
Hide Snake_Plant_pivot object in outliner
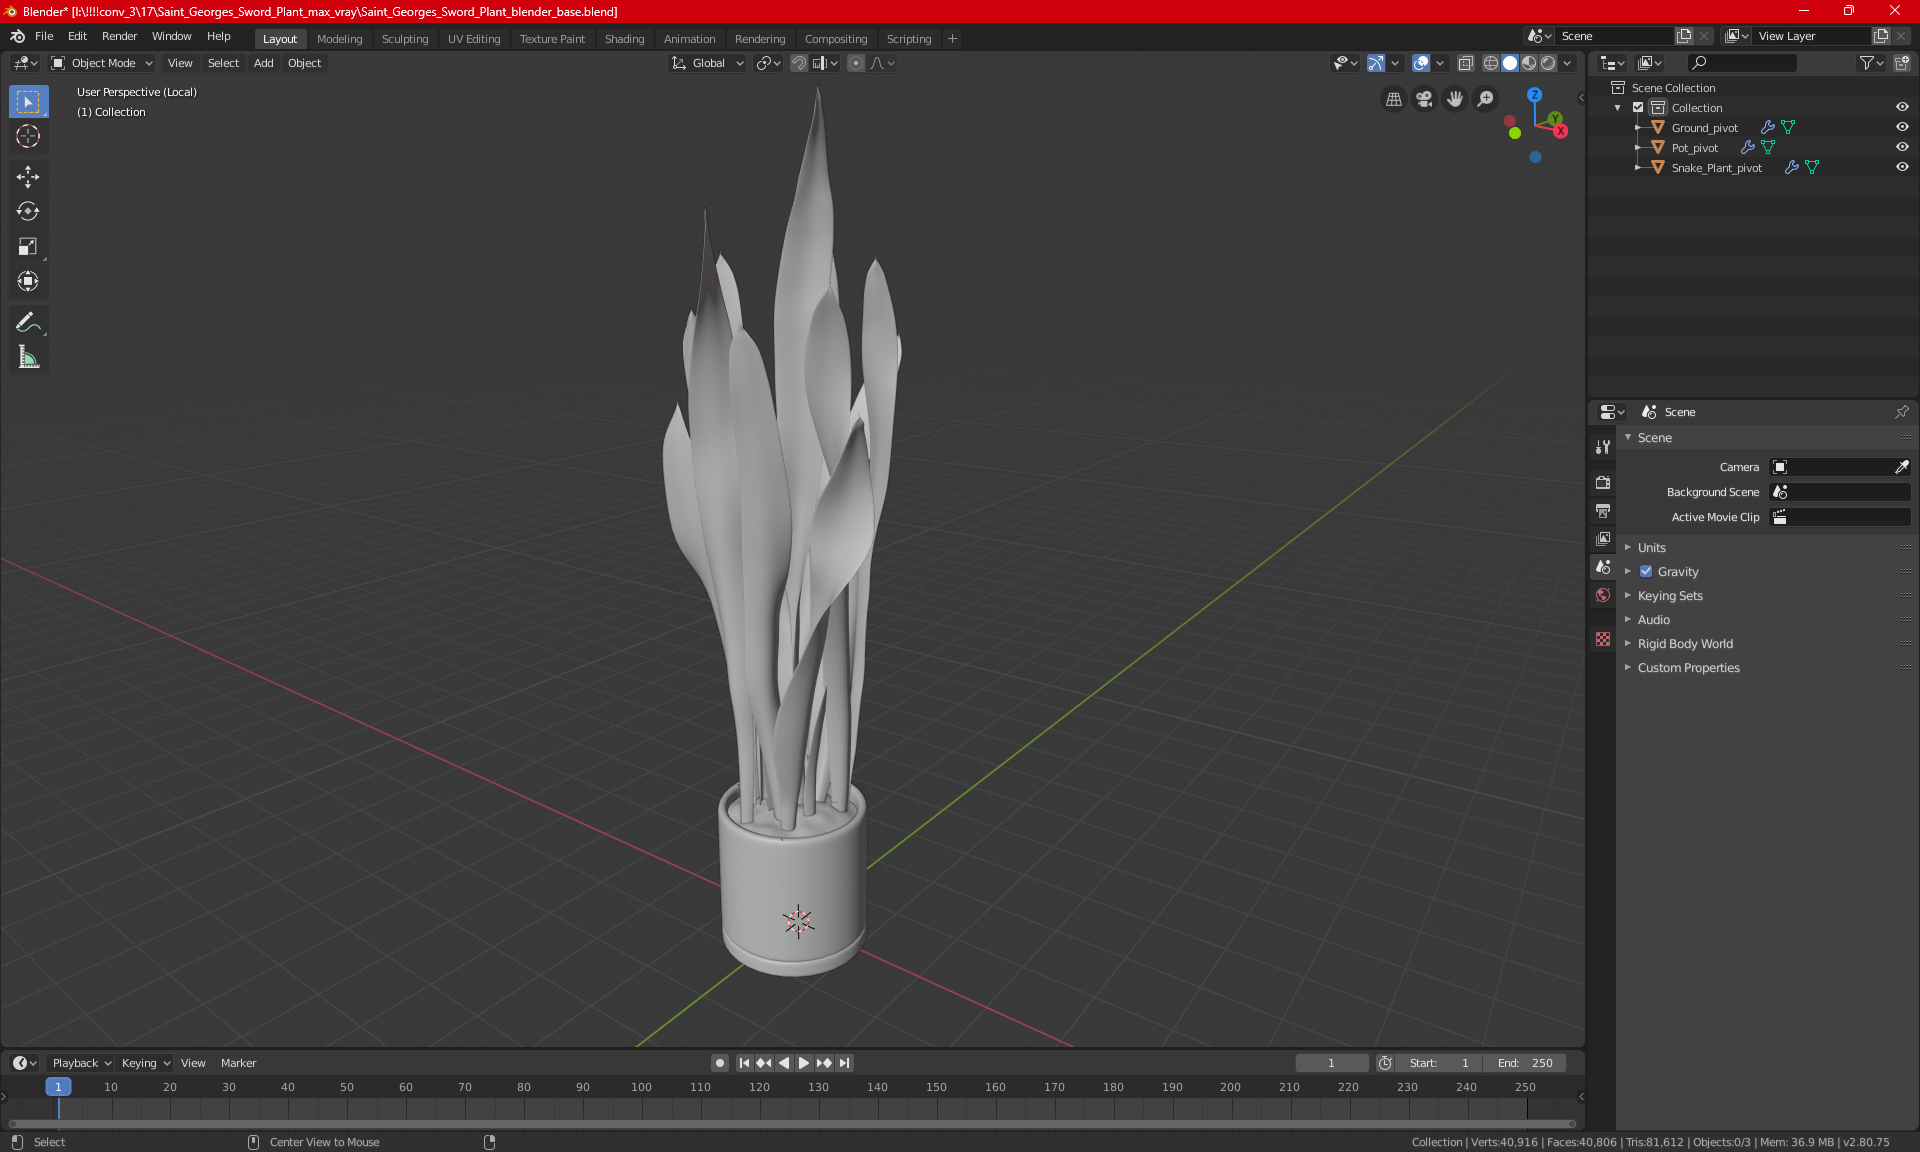click(x=1902, y=168)
